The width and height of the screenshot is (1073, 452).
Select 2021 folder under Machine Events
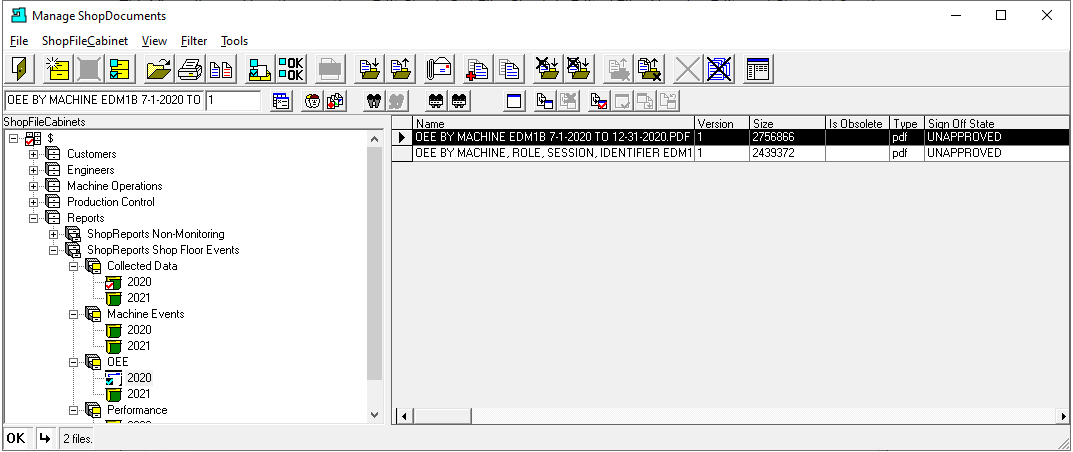[x=139, y=346]
